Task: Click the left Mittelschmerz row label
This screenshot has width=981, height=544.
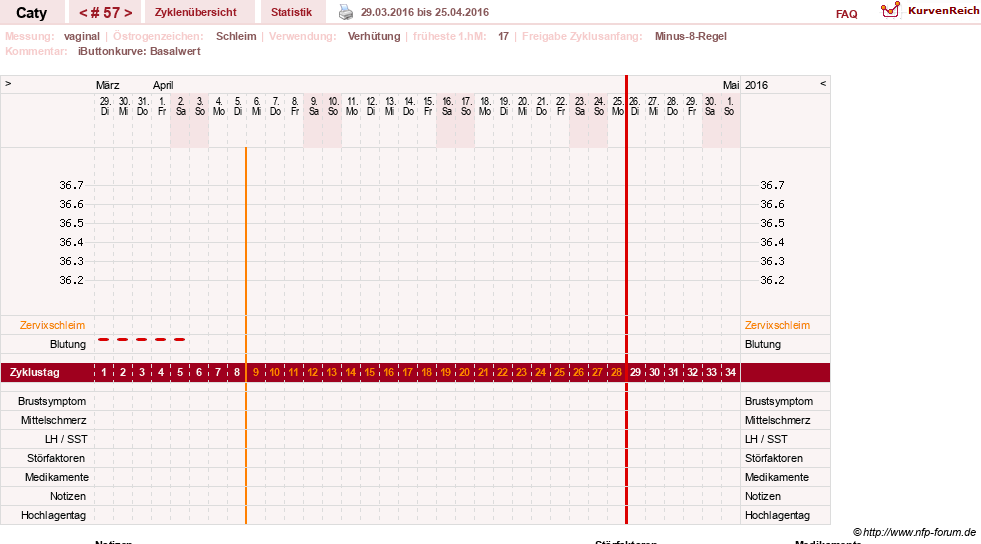Action: click(x=54, y=420)
